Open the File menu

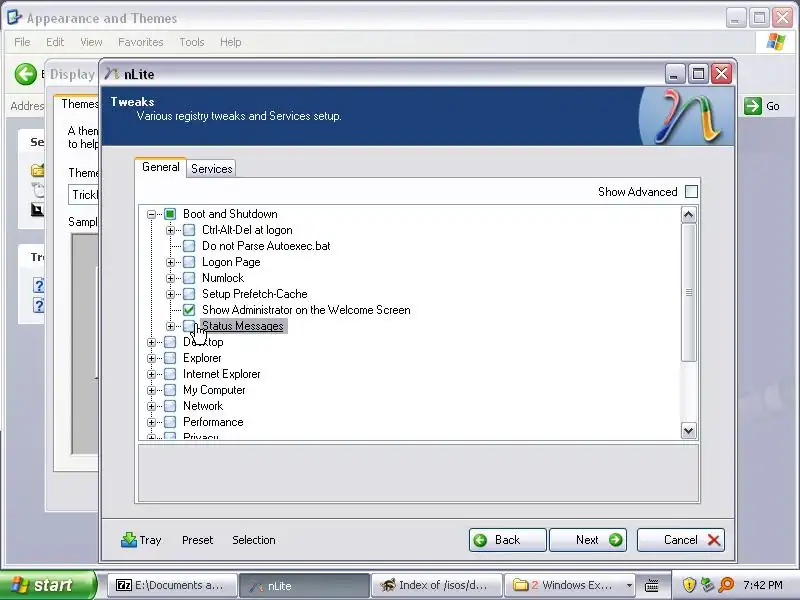click(22, 42)
